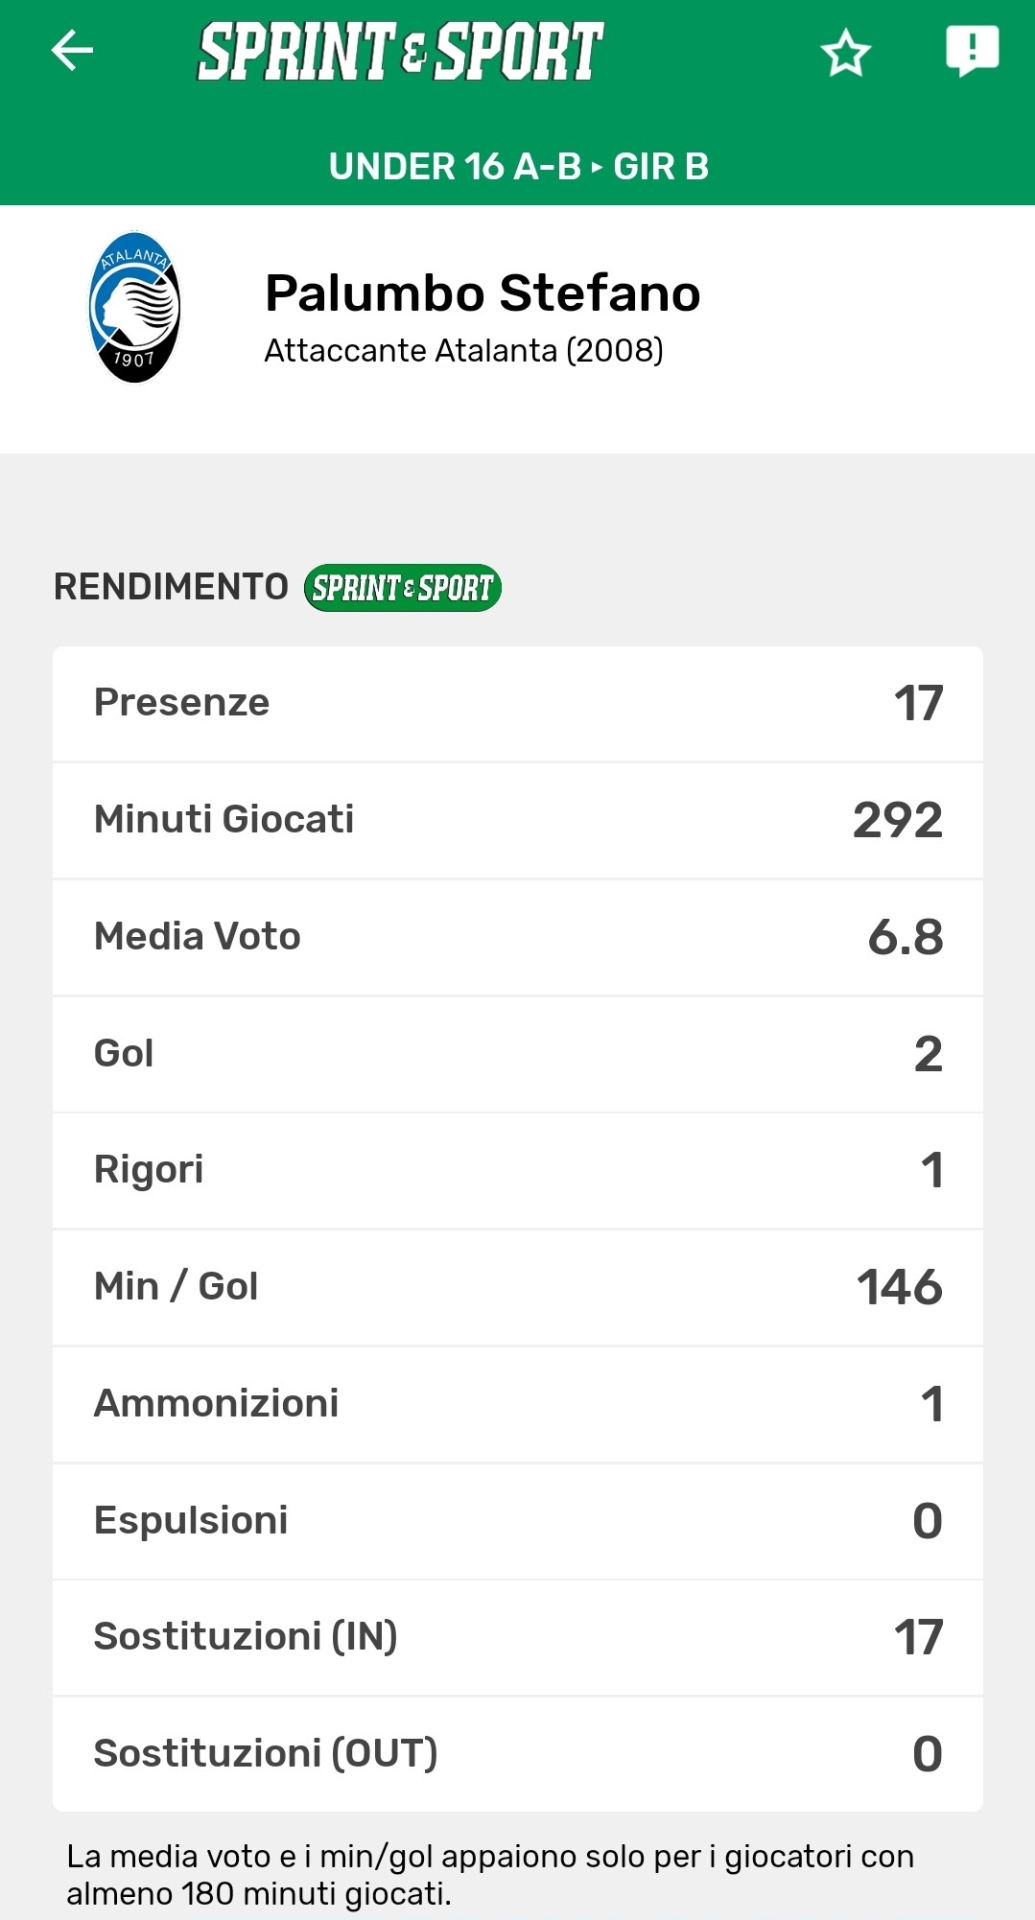Tap the Rendimento section heading

pos(171,587)
